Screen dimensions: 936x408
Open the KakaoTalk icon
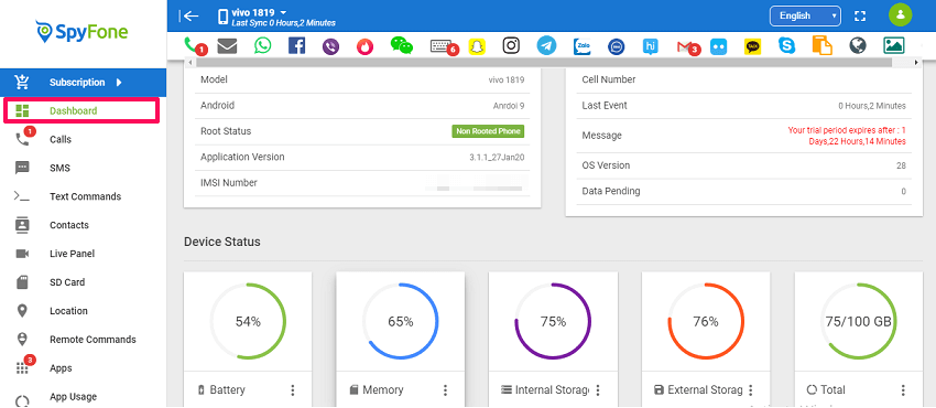pos(753,47)
